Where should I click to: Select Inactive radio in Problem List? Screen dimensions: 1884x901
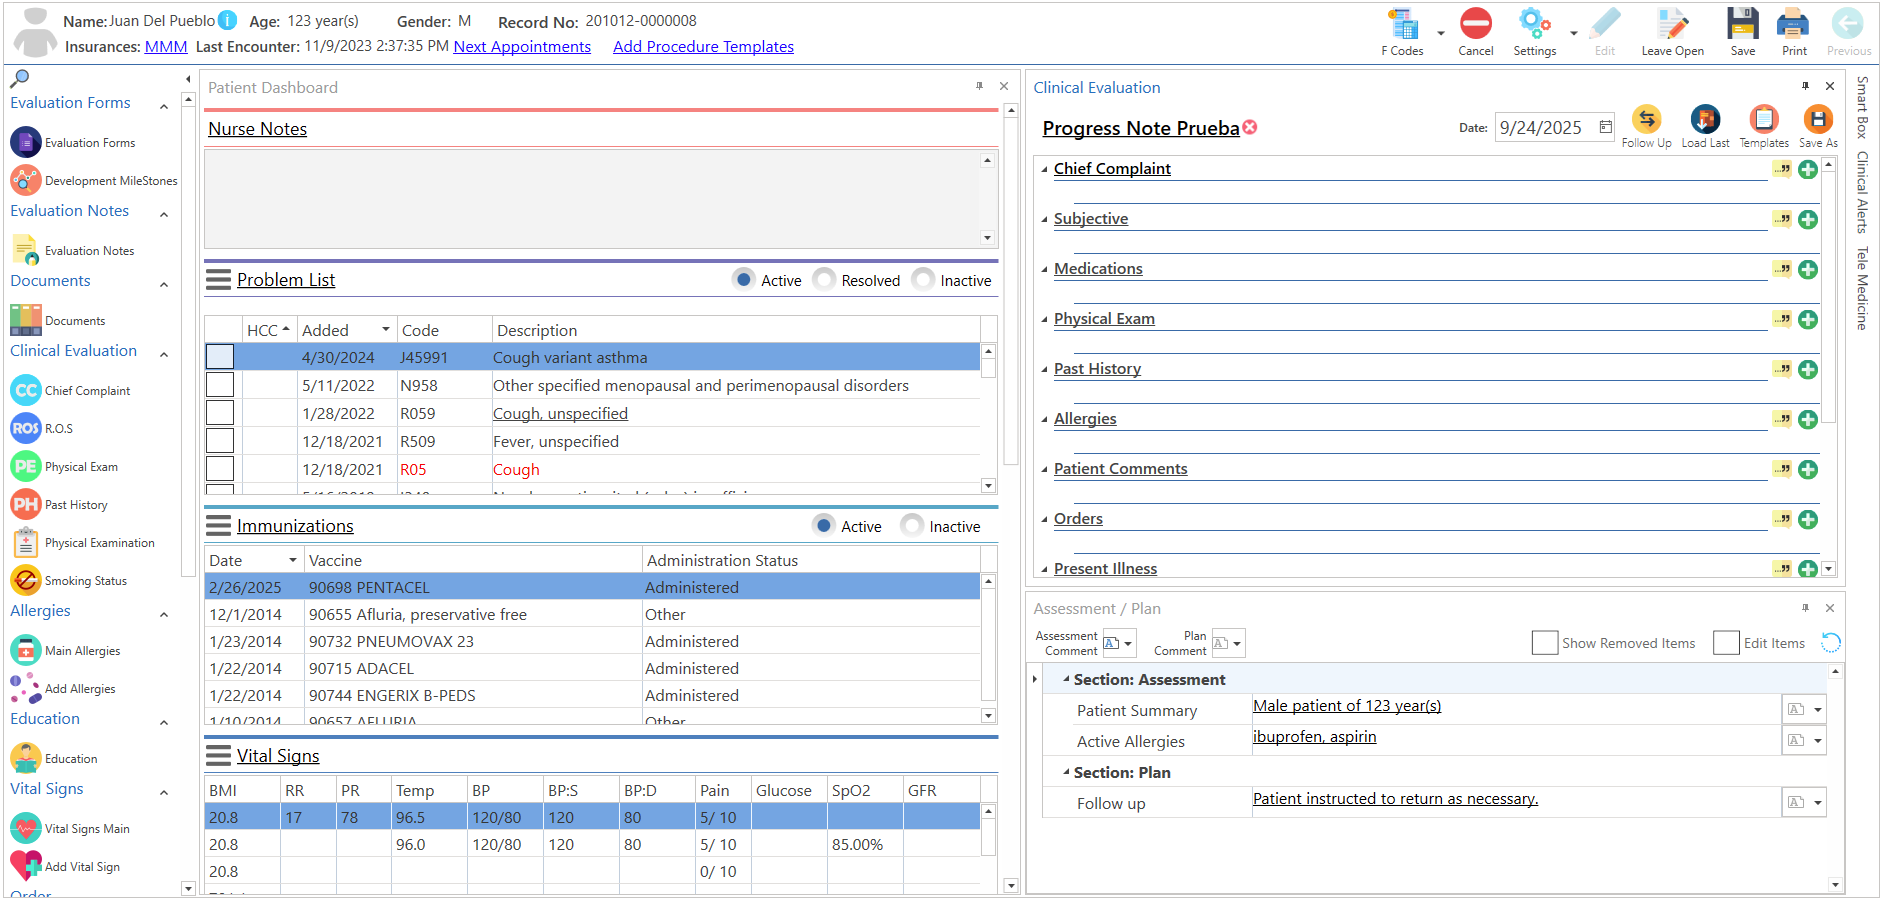click(923, 279)
